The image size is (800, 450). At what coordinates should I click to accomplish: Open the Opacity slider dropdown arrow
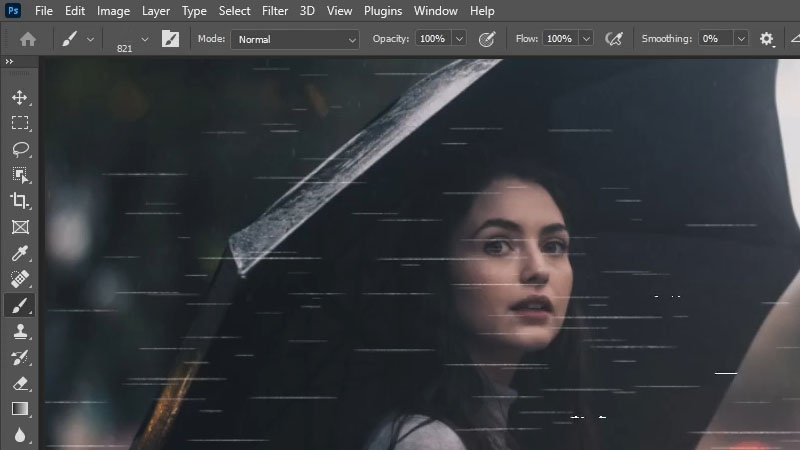click(x=459, y=39)
